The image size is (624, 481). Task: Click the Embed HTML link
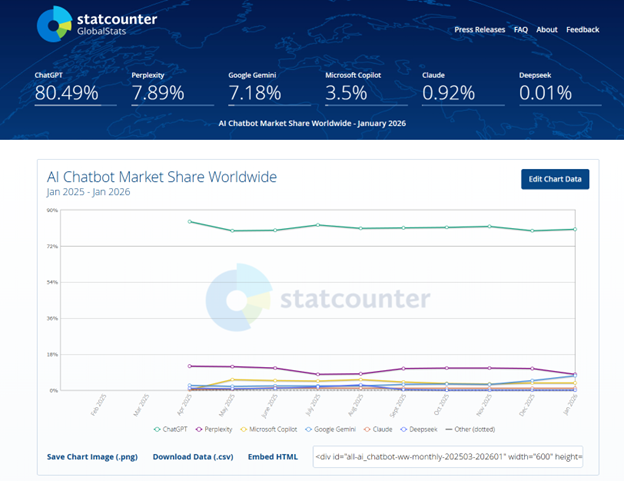click(x=273, y=457)
